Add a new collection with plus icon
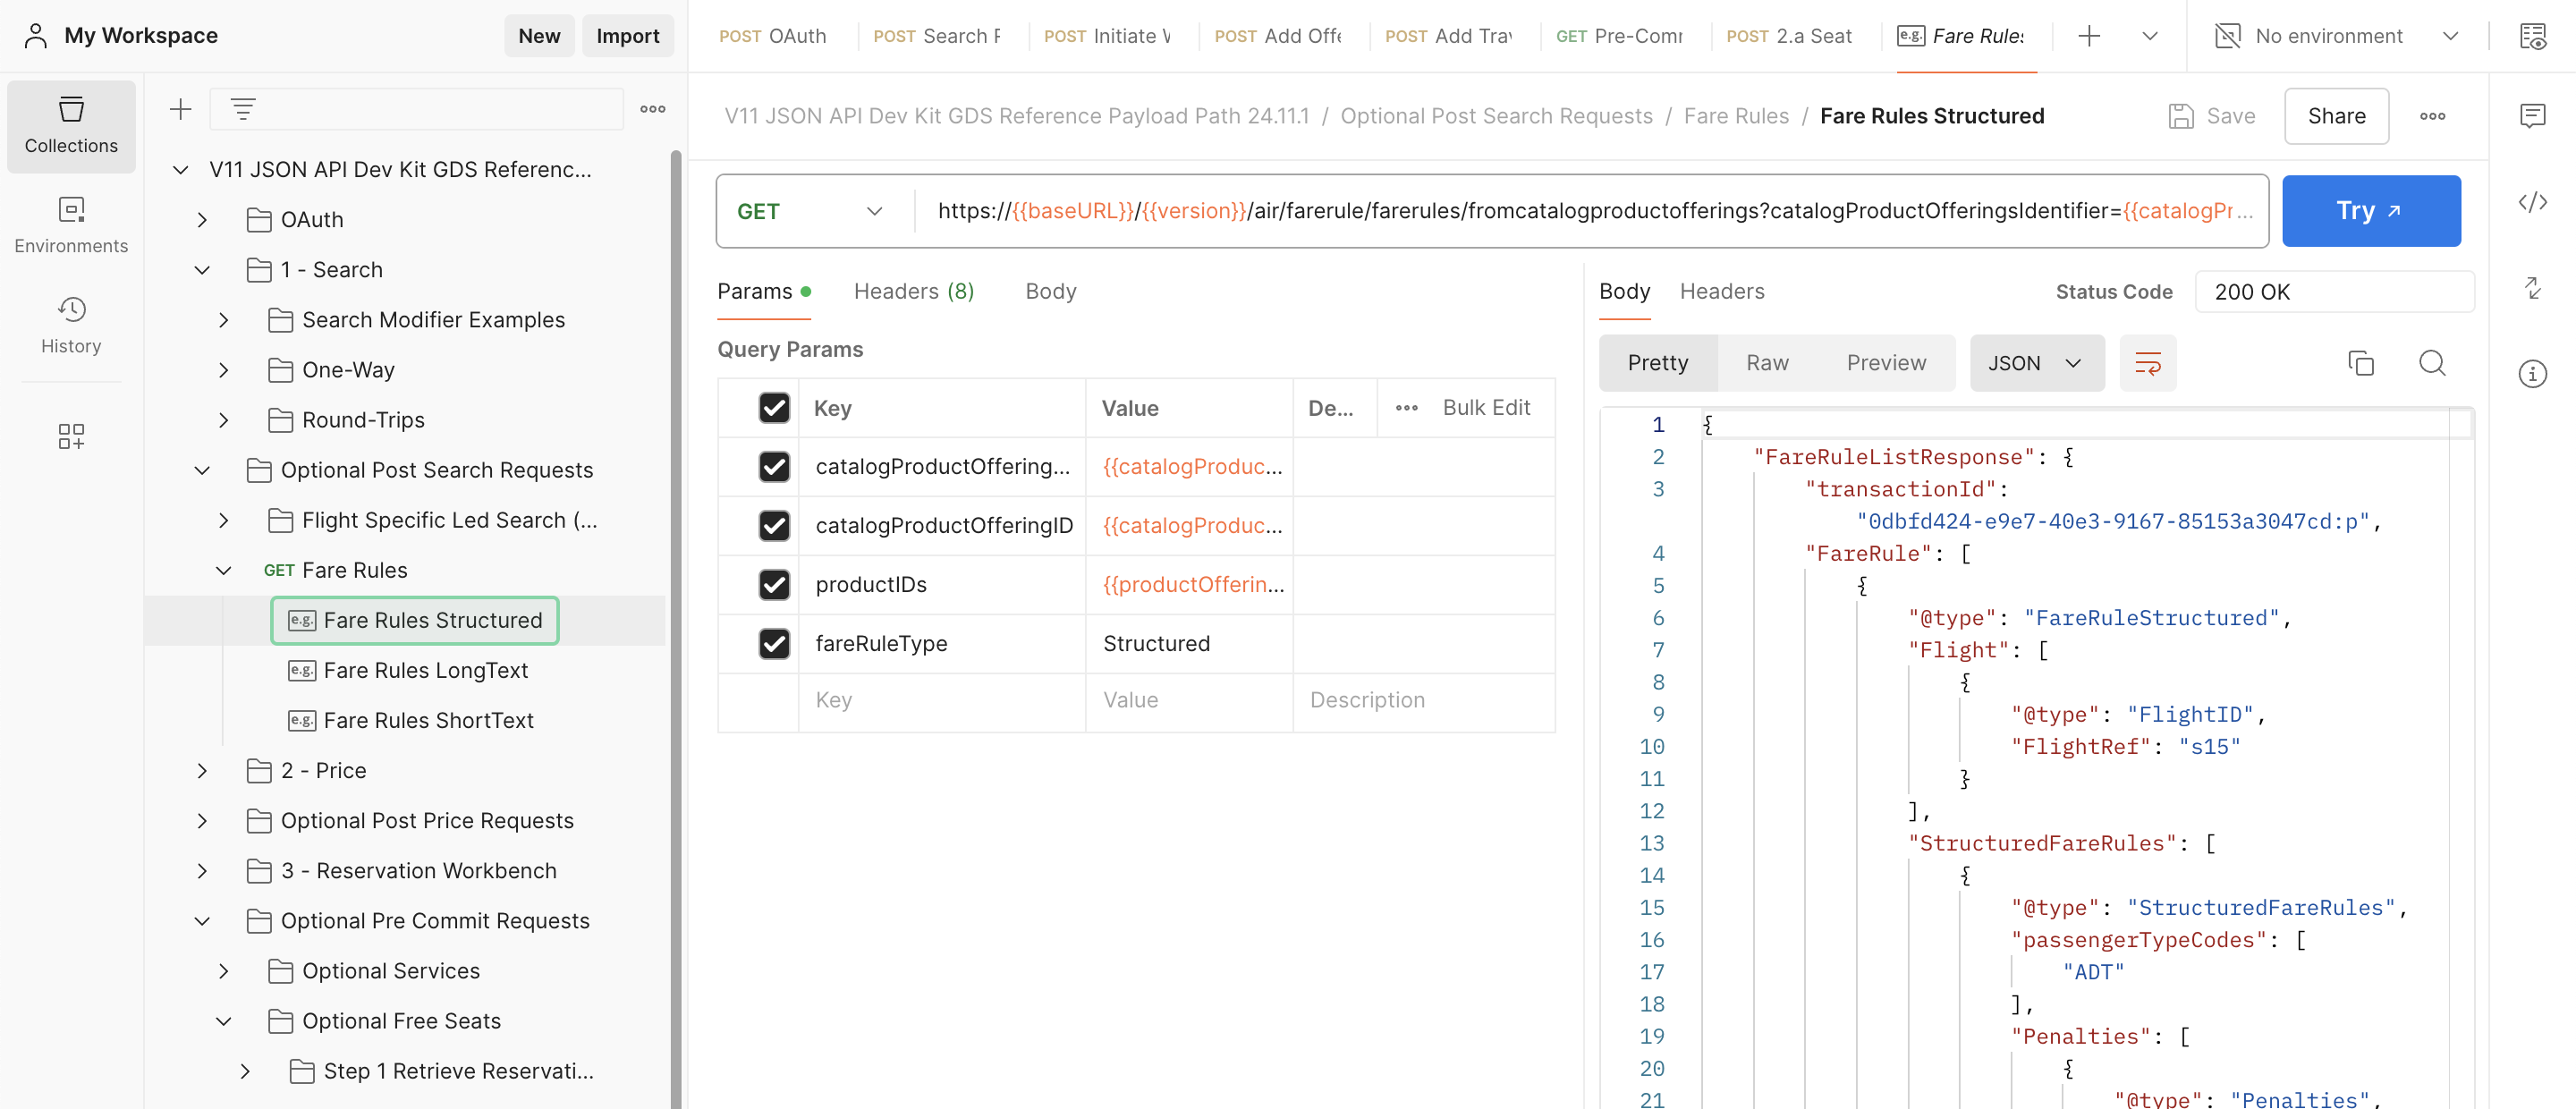Screen dimensions: 2576x1109 click(180, 109)
